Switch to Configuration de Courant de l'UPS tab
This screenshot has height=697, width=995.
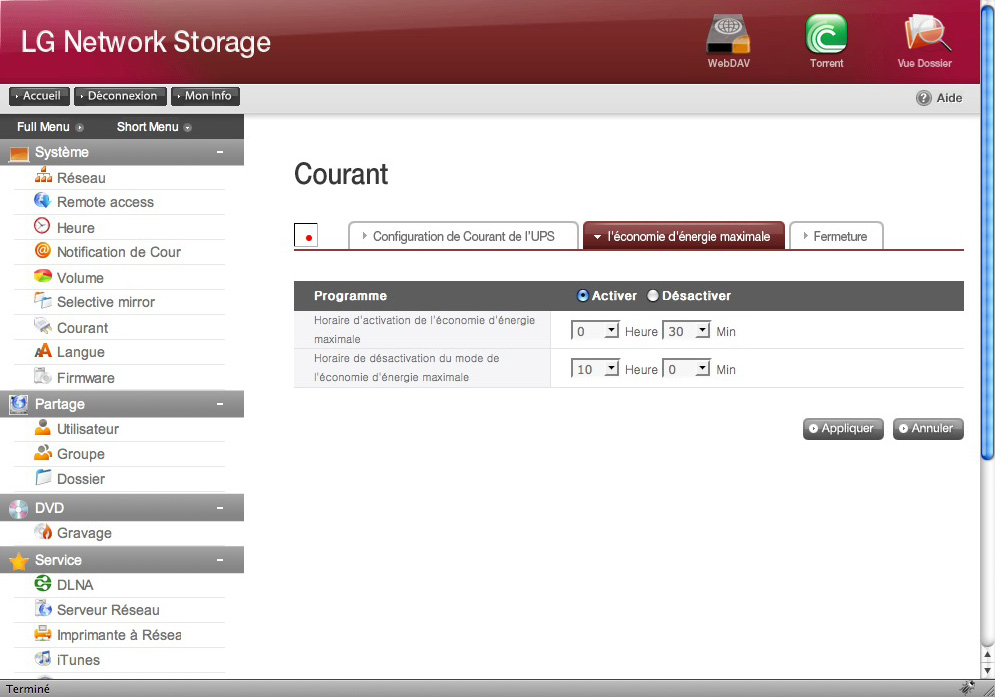point(464,237)
